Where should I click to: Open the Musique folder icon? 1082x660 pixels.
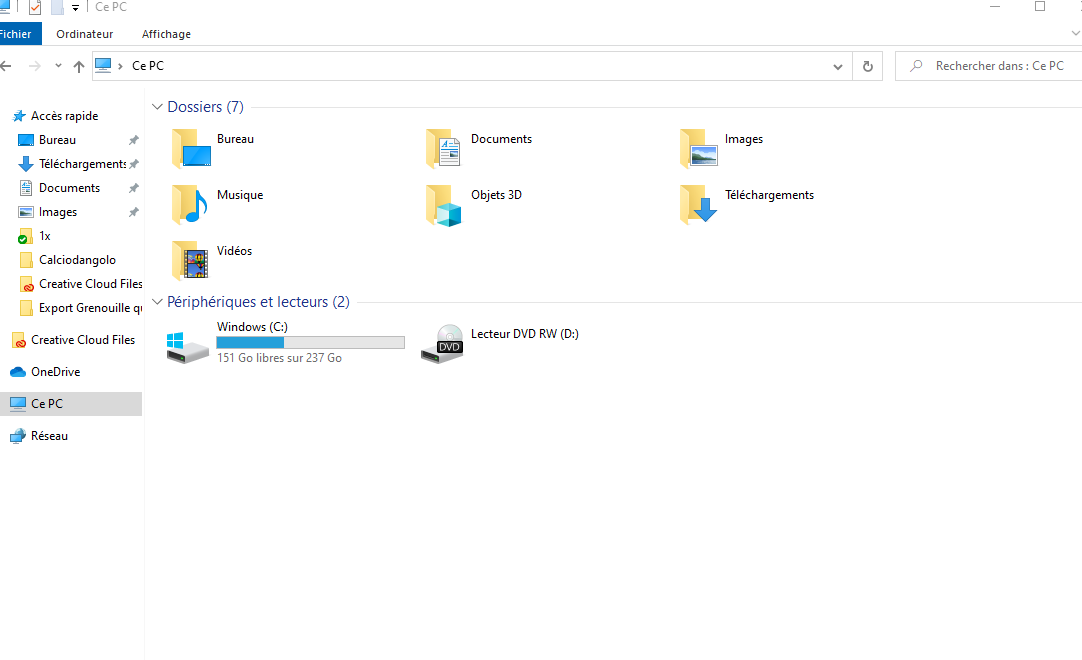(x=189, y=204)
